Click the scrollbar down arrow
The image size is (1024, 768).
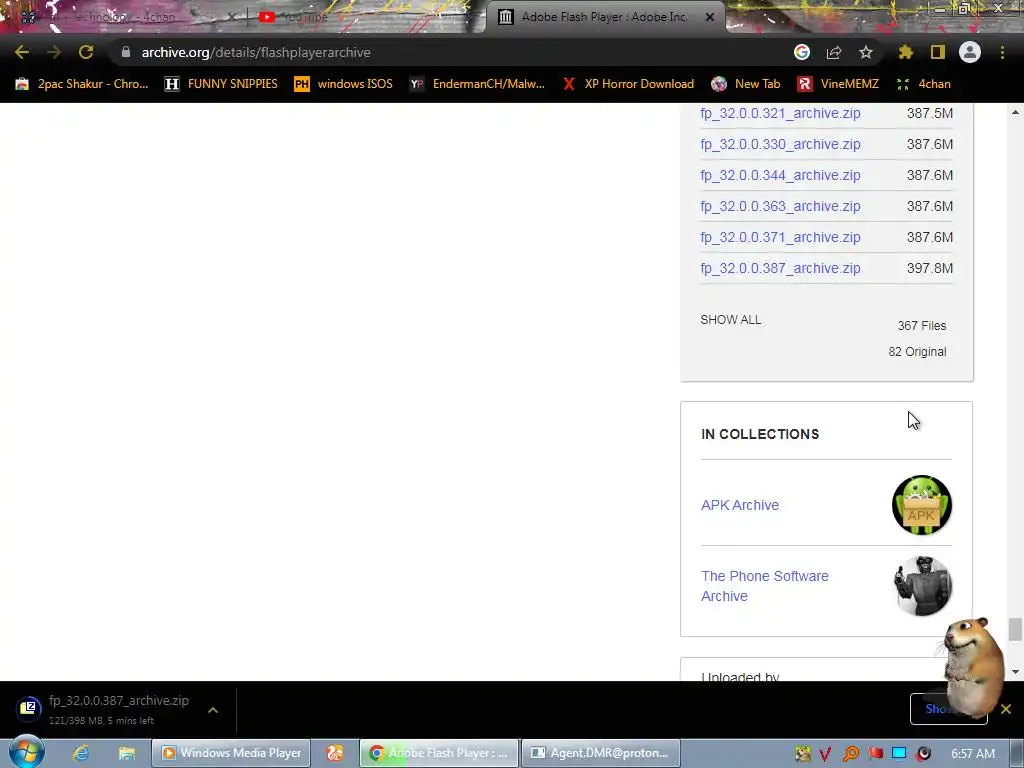click(x=1015, y=671)
